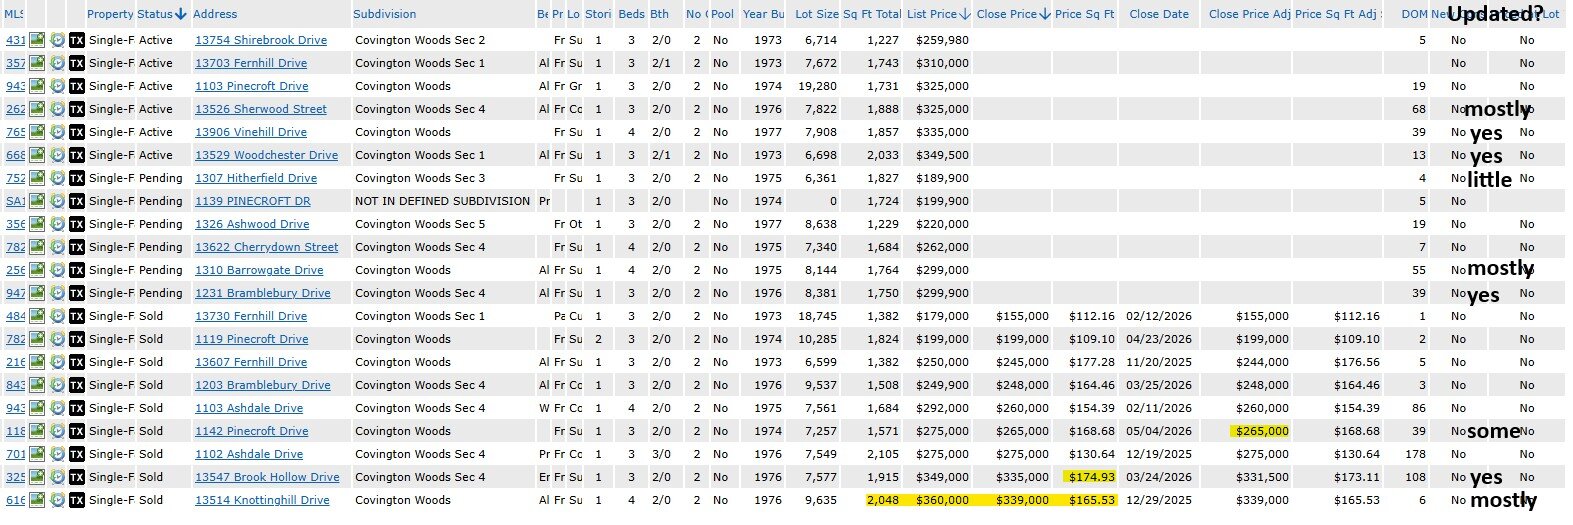Open photos icon for 13730 Fernhill Drive sold listing
The image size is (1573, 525).
coord(37,316)
